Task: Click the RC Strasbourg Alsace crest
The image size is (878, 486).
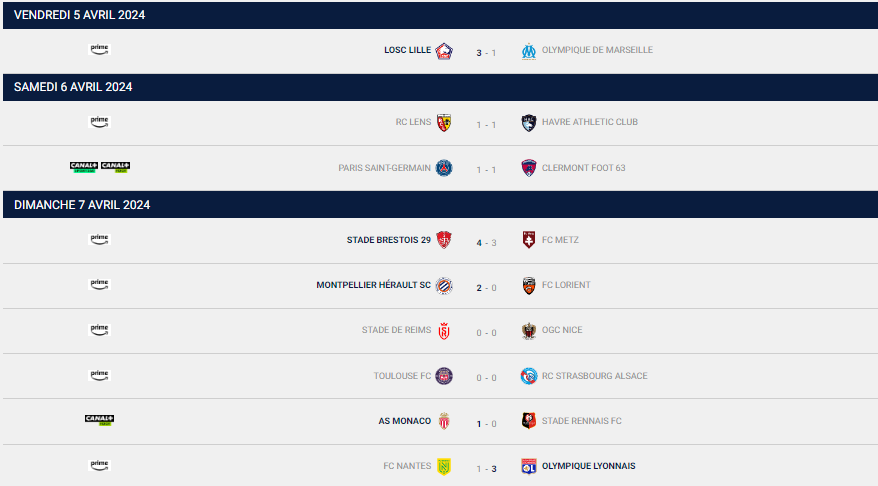Action: tap(529, 376)
